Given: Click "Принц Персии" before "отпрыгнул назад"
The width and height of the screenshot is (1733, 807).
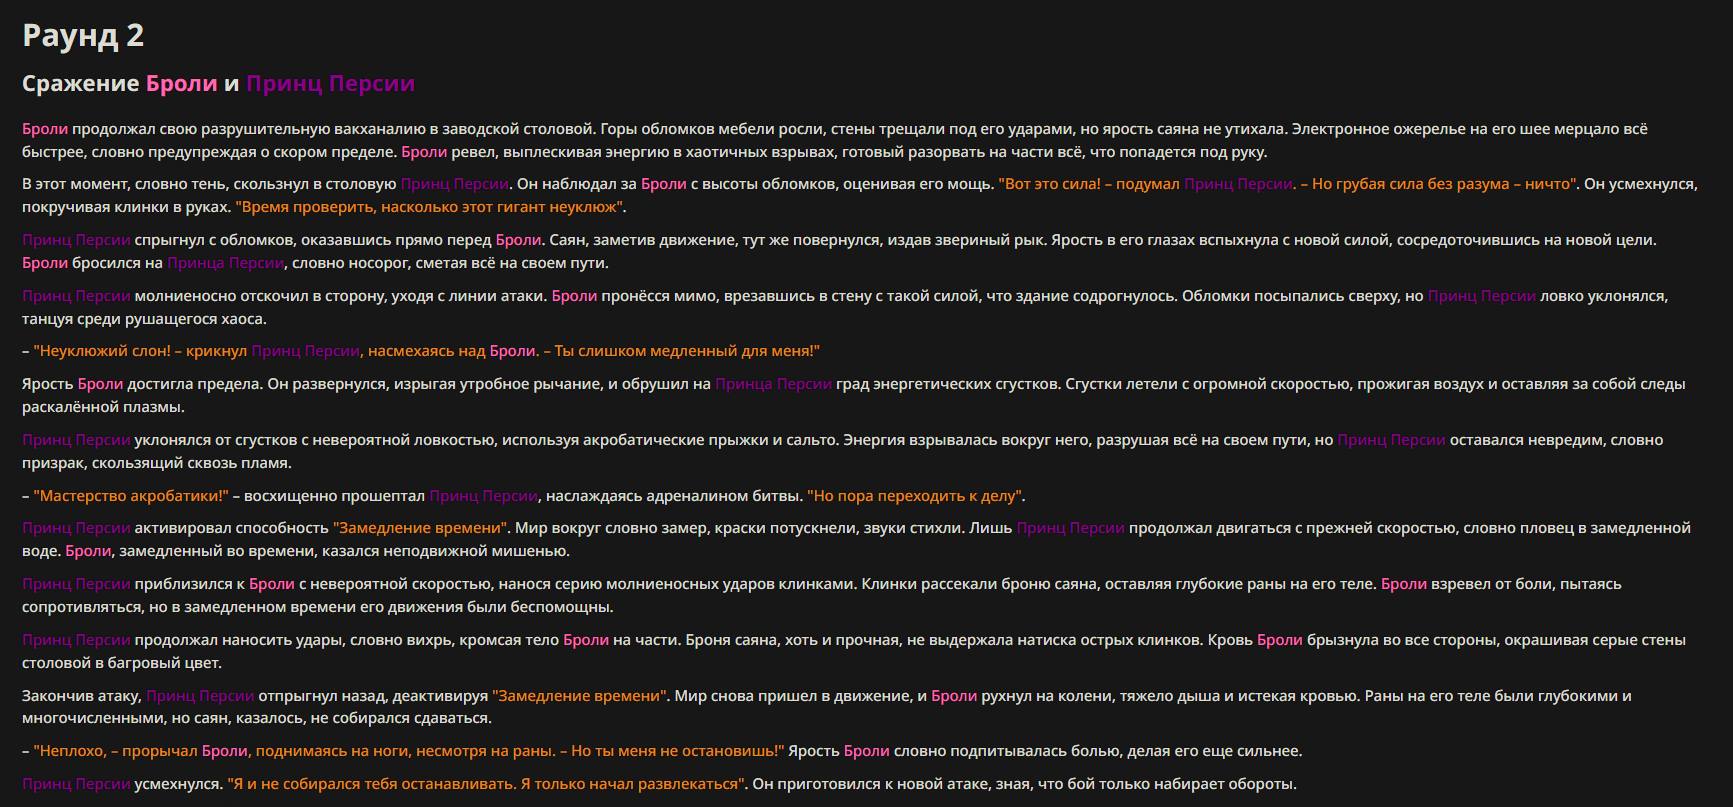Looking at the screenshot, I should coord(200,696).
